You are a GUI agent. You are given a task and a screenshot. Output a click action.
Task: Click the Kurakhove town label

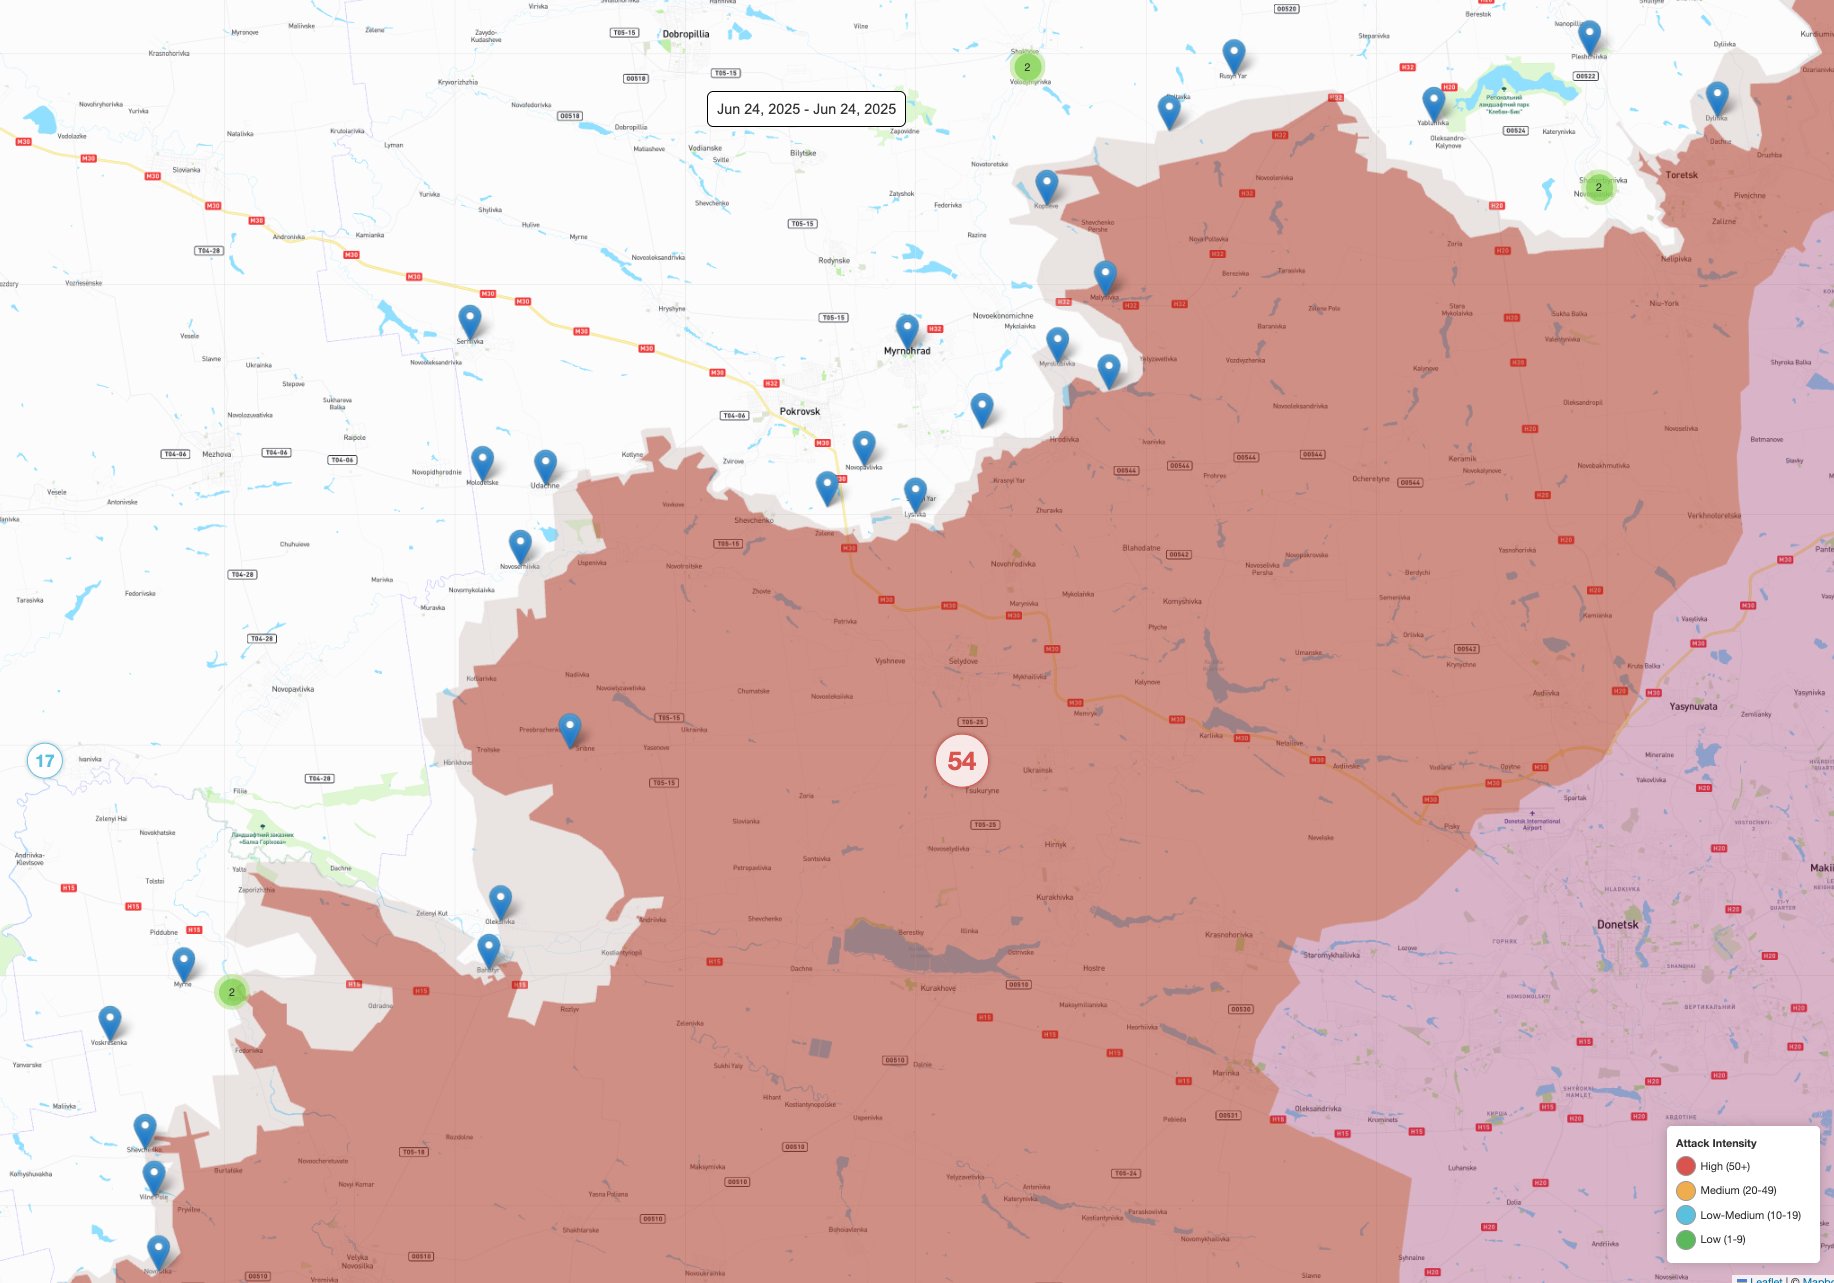pos(938,988)
